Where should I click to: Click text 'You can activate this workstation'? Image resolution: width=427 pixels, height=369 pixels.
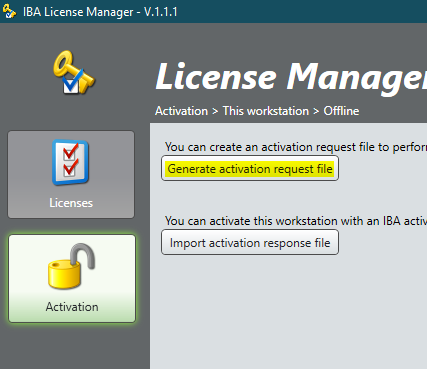click(251, 221)
